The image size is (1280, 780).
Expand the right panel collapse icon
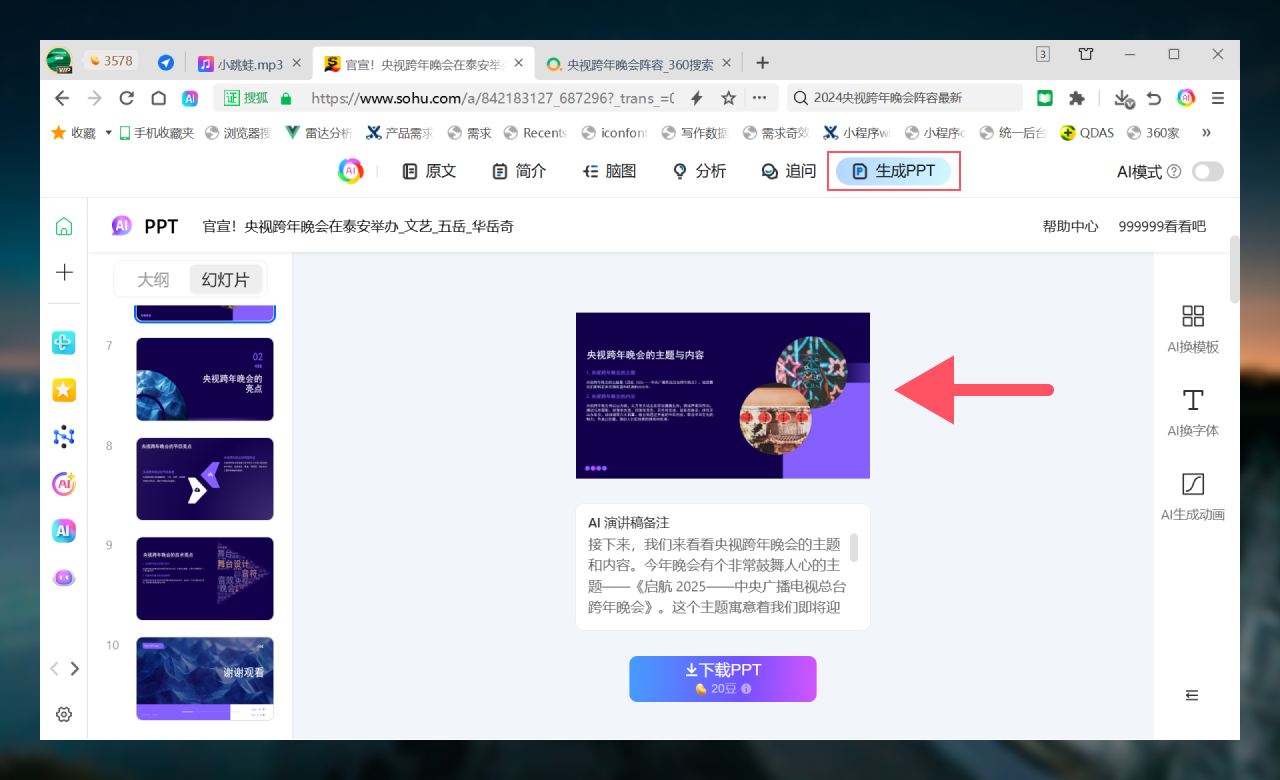click(x=1192, y=695)
